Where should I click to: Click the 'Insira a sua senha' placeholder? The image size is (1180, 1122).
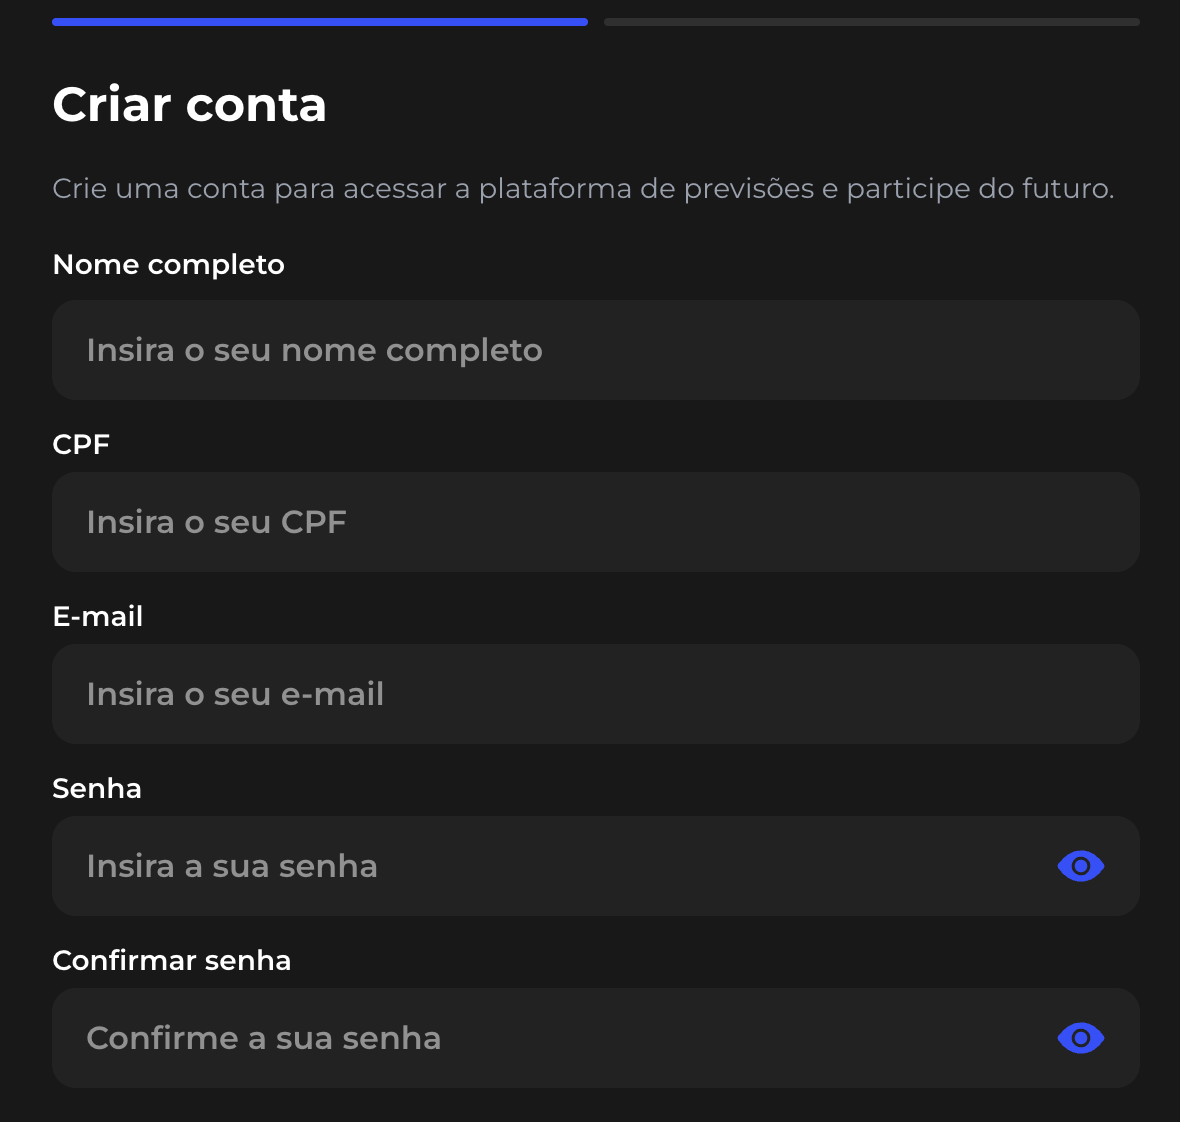click(x=232, y=867)
